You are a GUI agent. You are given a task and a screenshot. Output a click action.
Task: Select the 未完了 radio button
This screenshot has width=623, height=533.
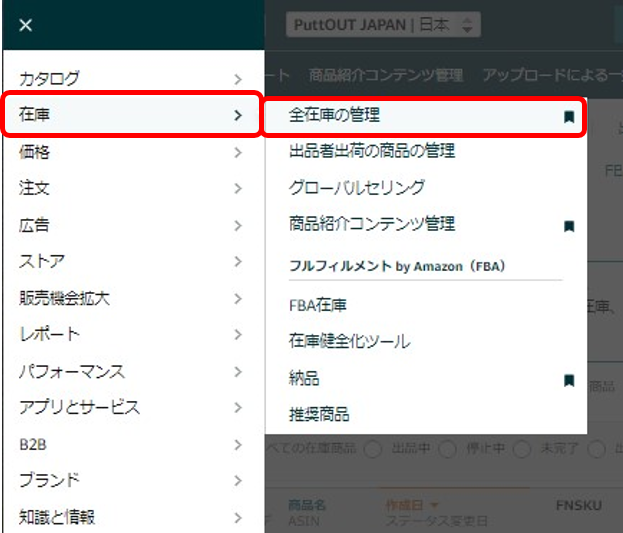[x=522, y=449]
